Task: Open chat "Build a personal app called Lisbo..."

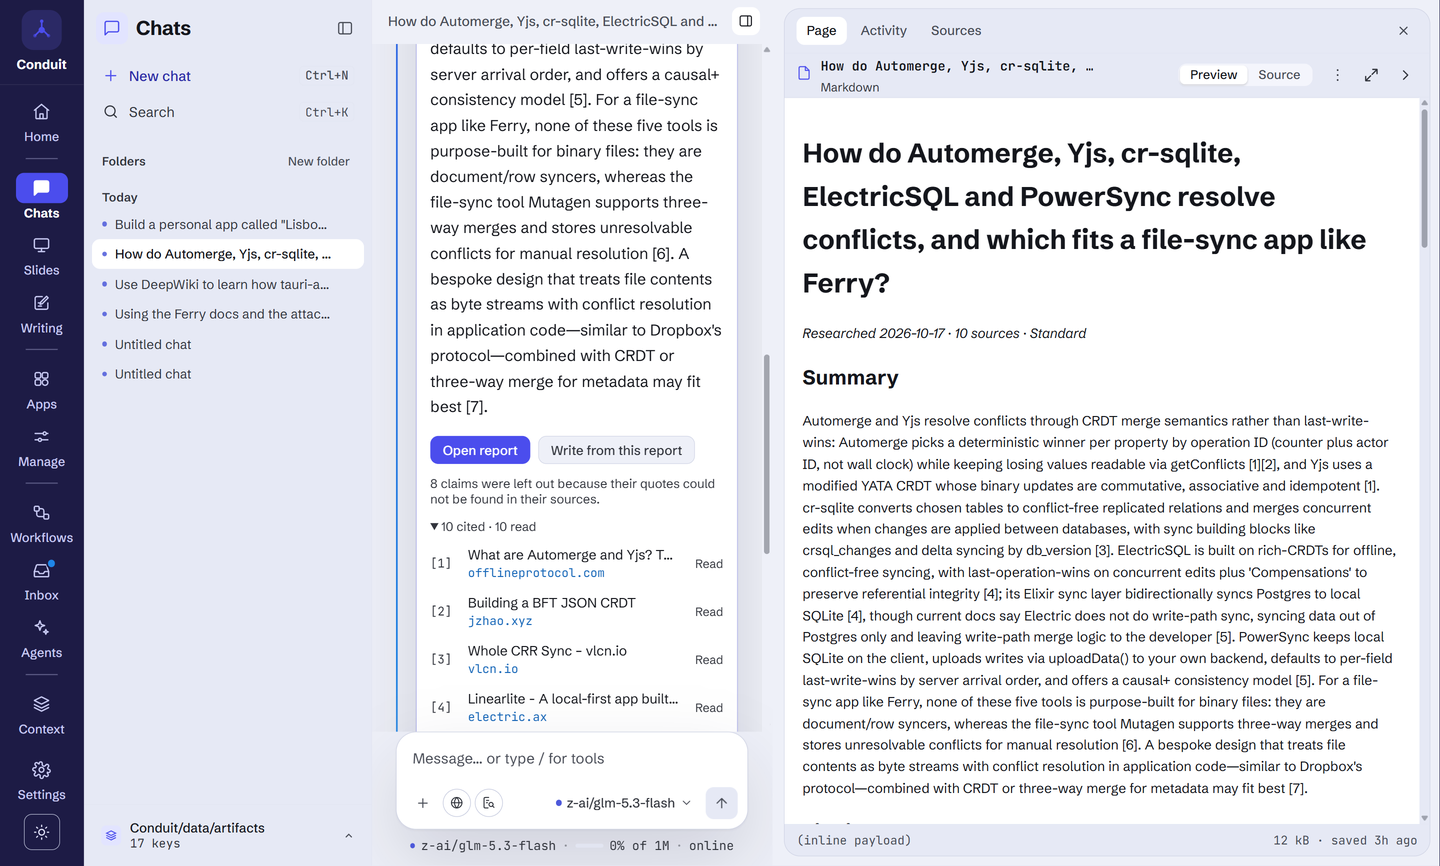Action: 228,225
